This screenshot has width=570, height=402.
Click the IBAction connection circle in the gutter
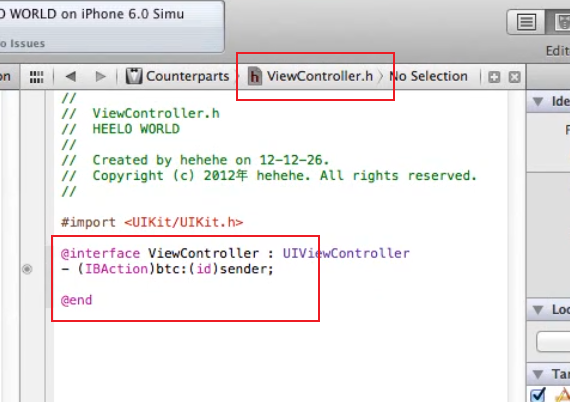coord(27,269)
